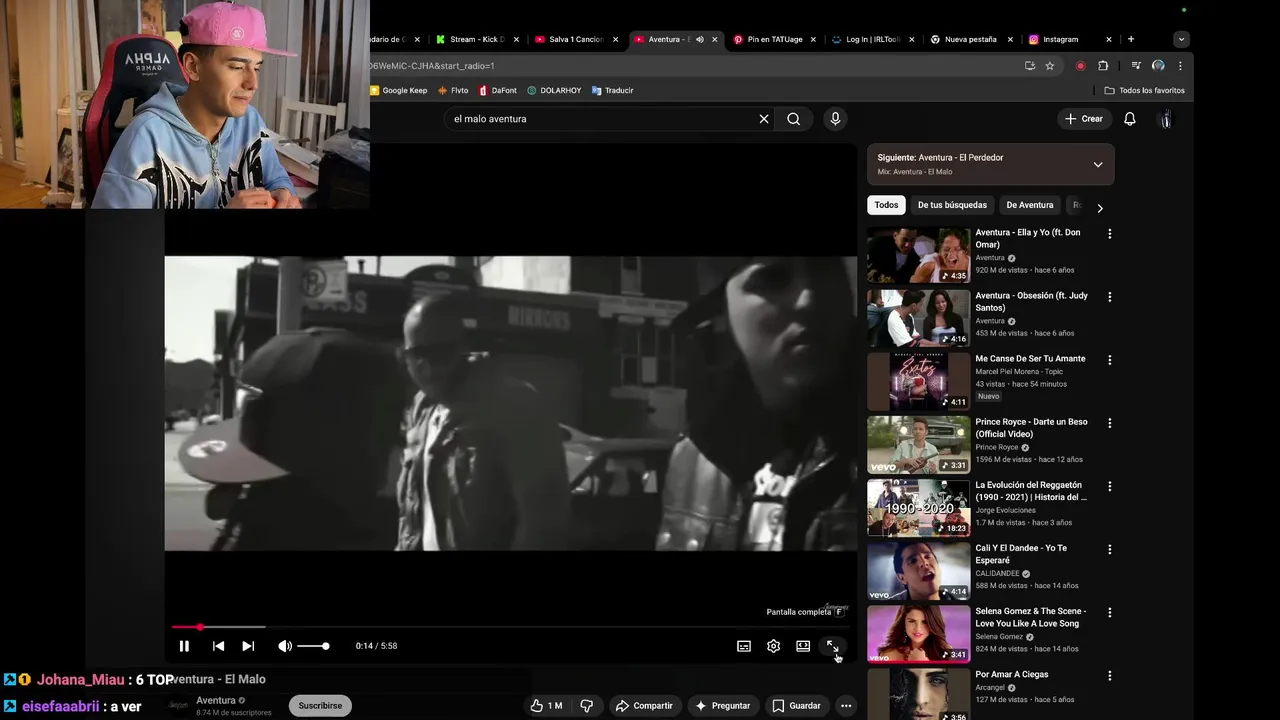Select the Todos filter chip
Image resolution: width=1280 pixels, height=720 pixels.
886,205
